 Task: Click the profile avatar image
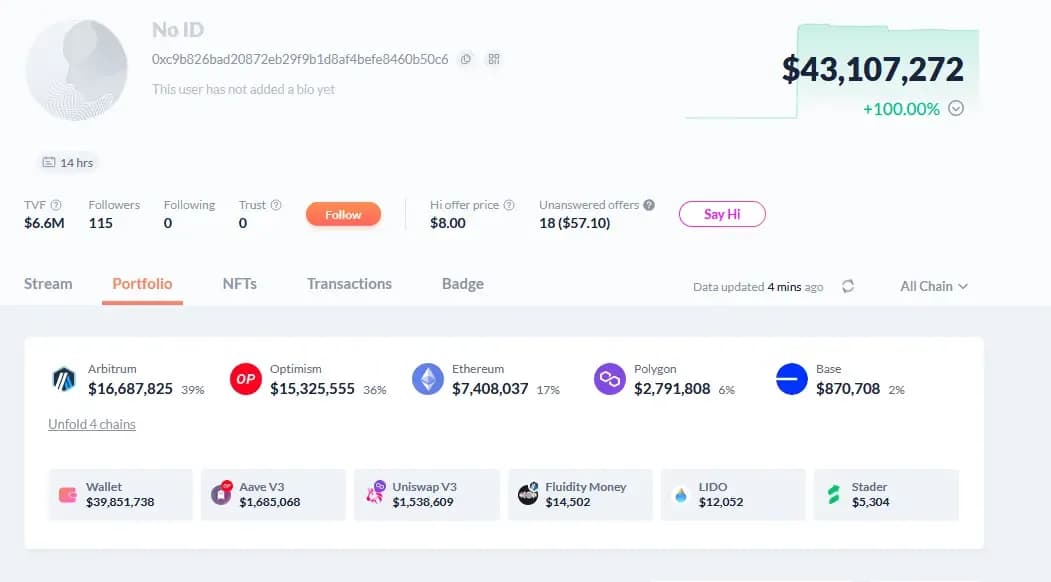[76, 69]
